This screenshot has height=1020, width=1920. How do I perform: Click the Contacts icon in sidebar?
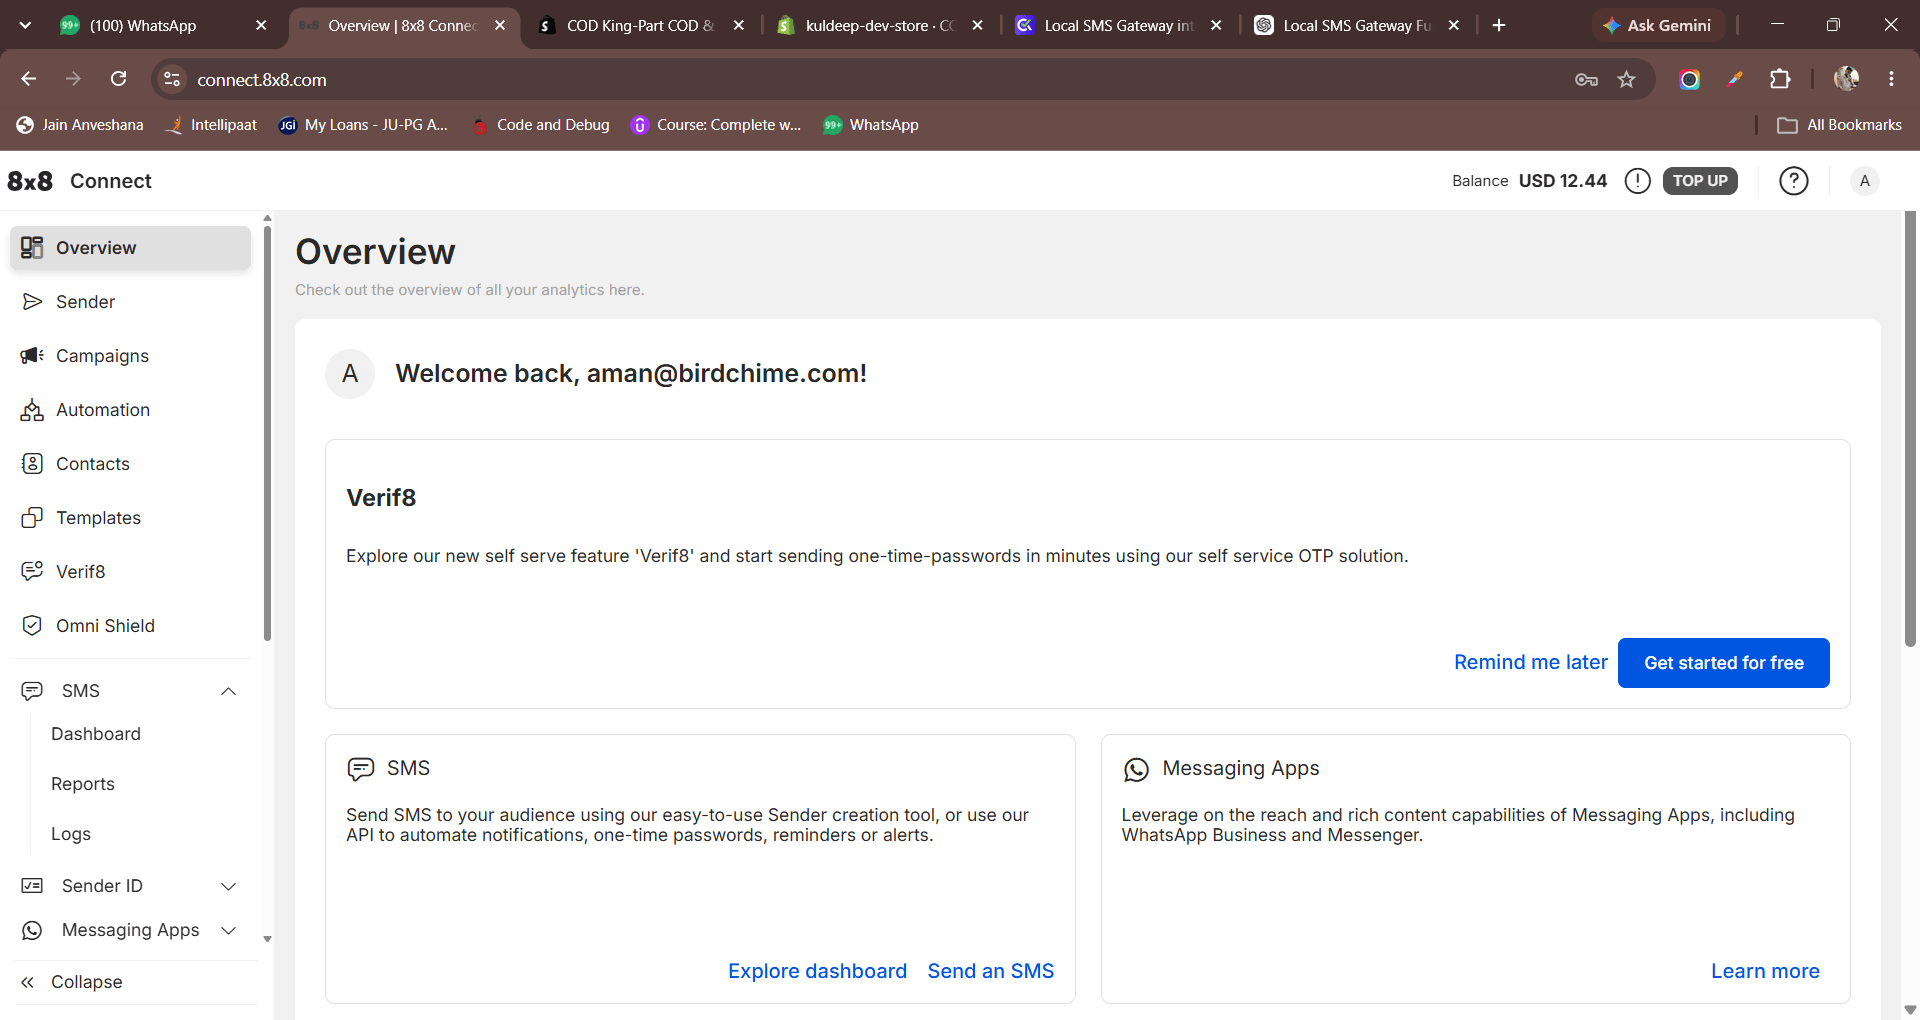click(x=32, y=464)
